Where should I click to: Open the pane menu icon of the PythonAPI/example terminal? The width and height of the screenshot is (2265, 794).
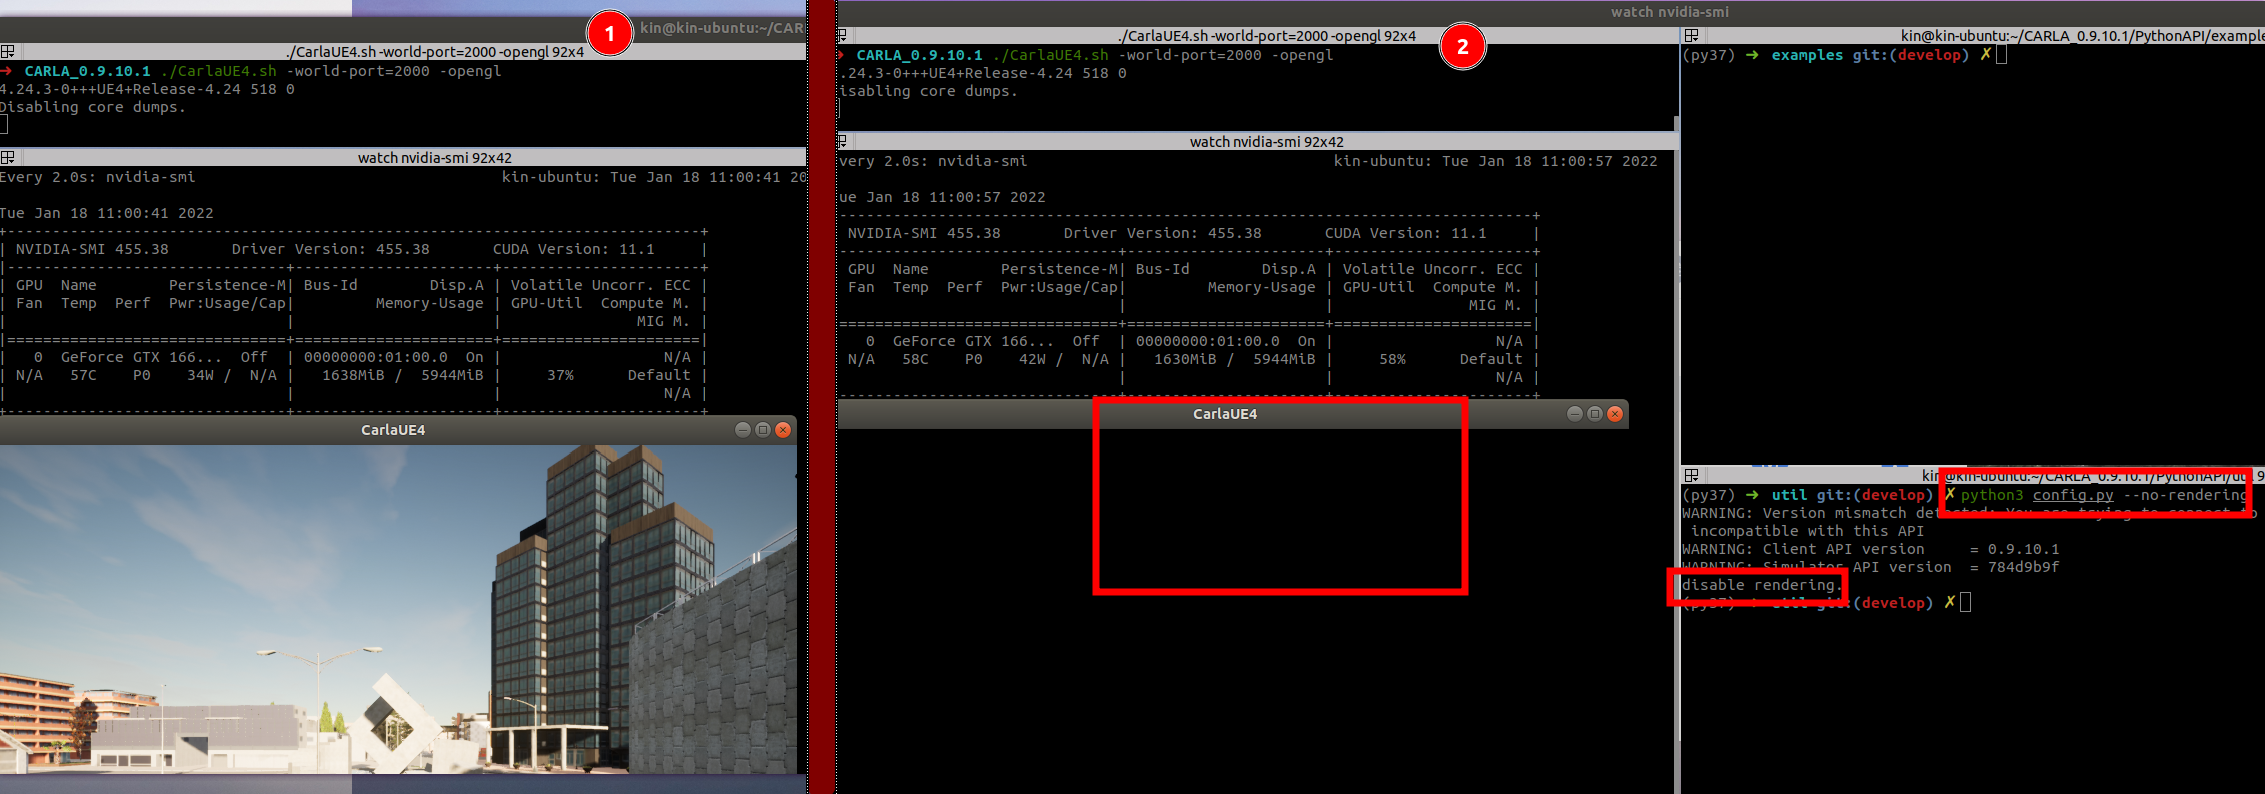(x=1691, y=36)
